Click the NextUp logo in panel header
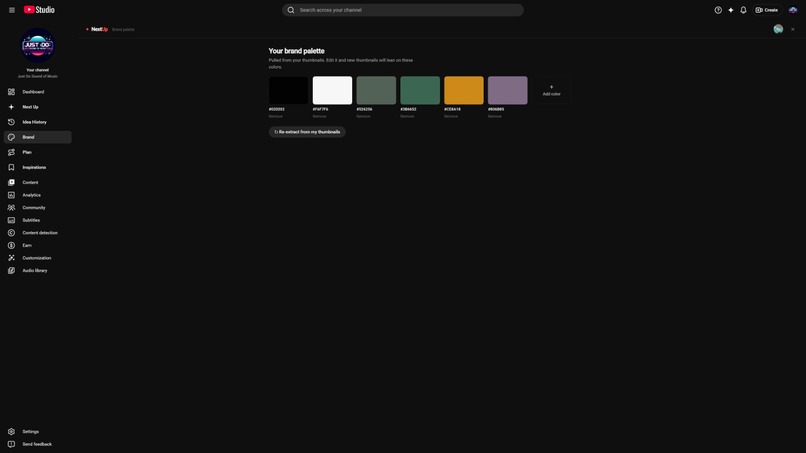Viewport: 806px width, 453px height. coord(97,29)
